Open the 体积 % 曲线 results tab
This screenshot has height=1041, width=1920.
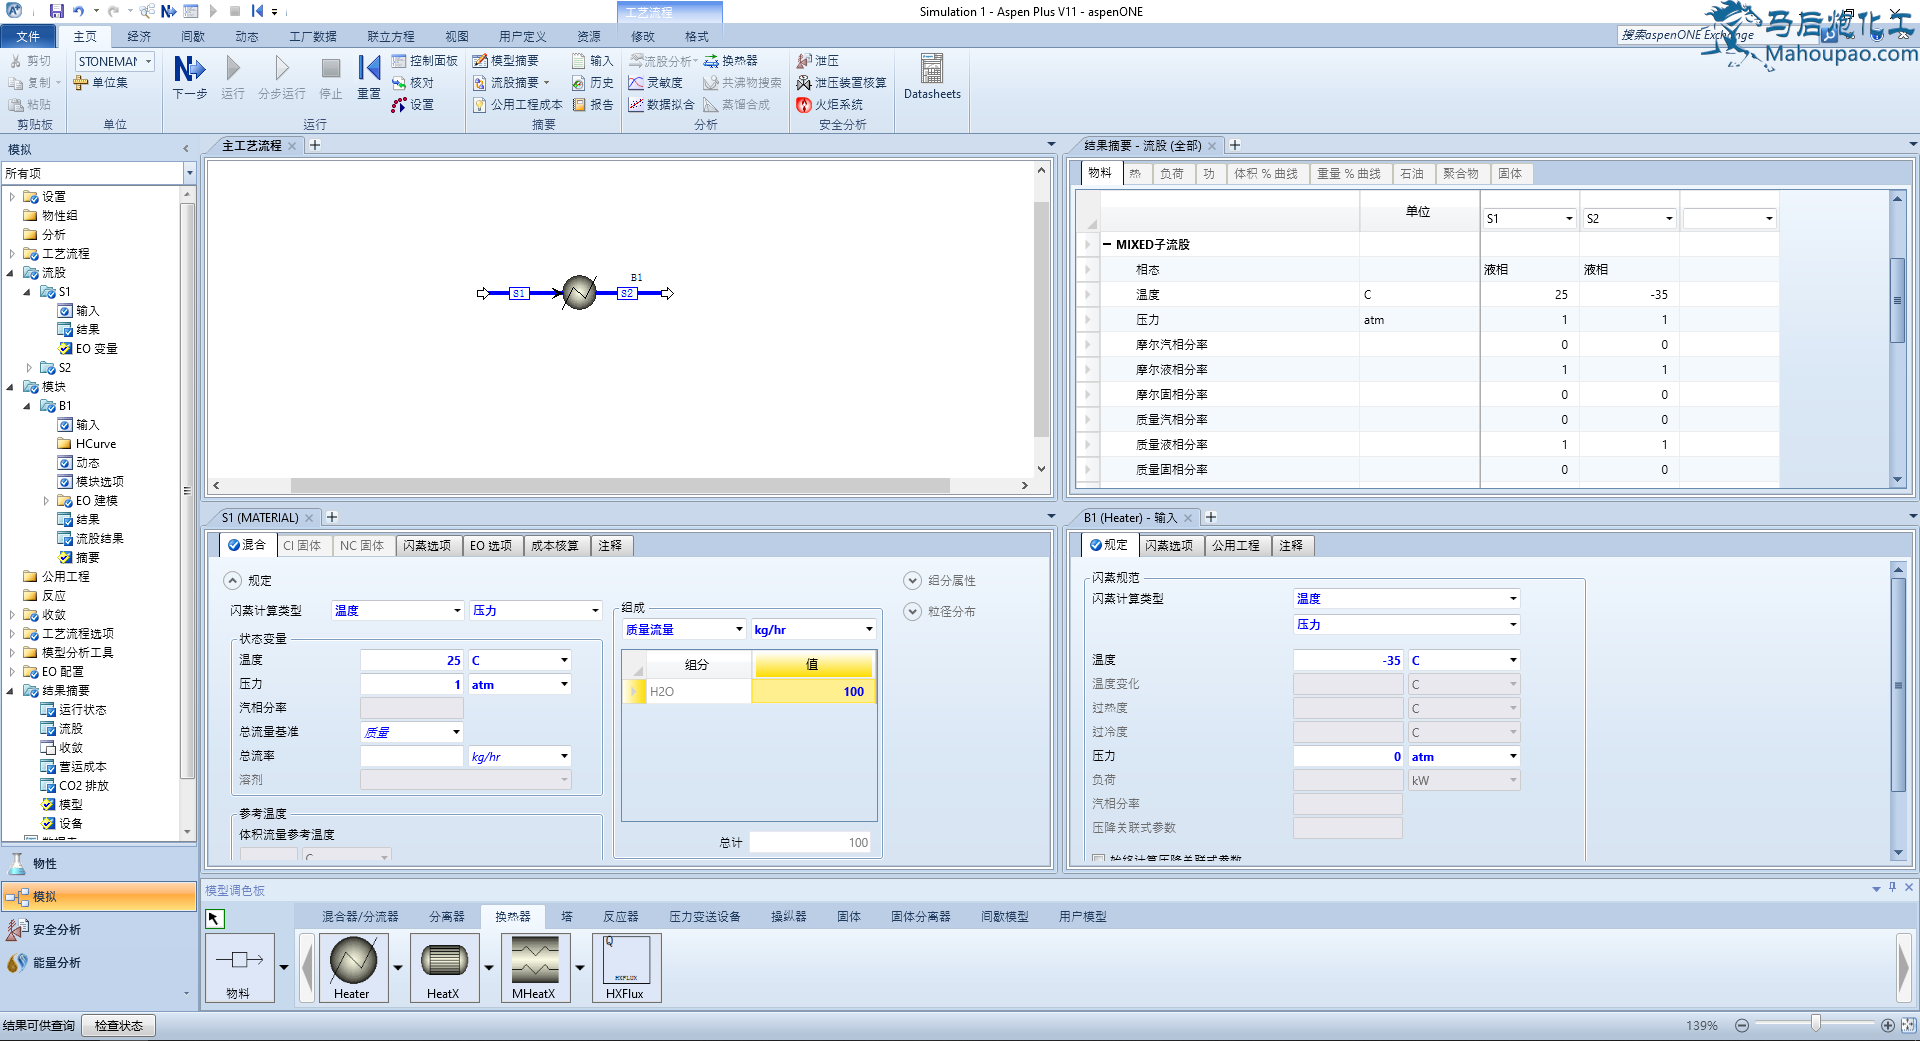coord(1265,174)
